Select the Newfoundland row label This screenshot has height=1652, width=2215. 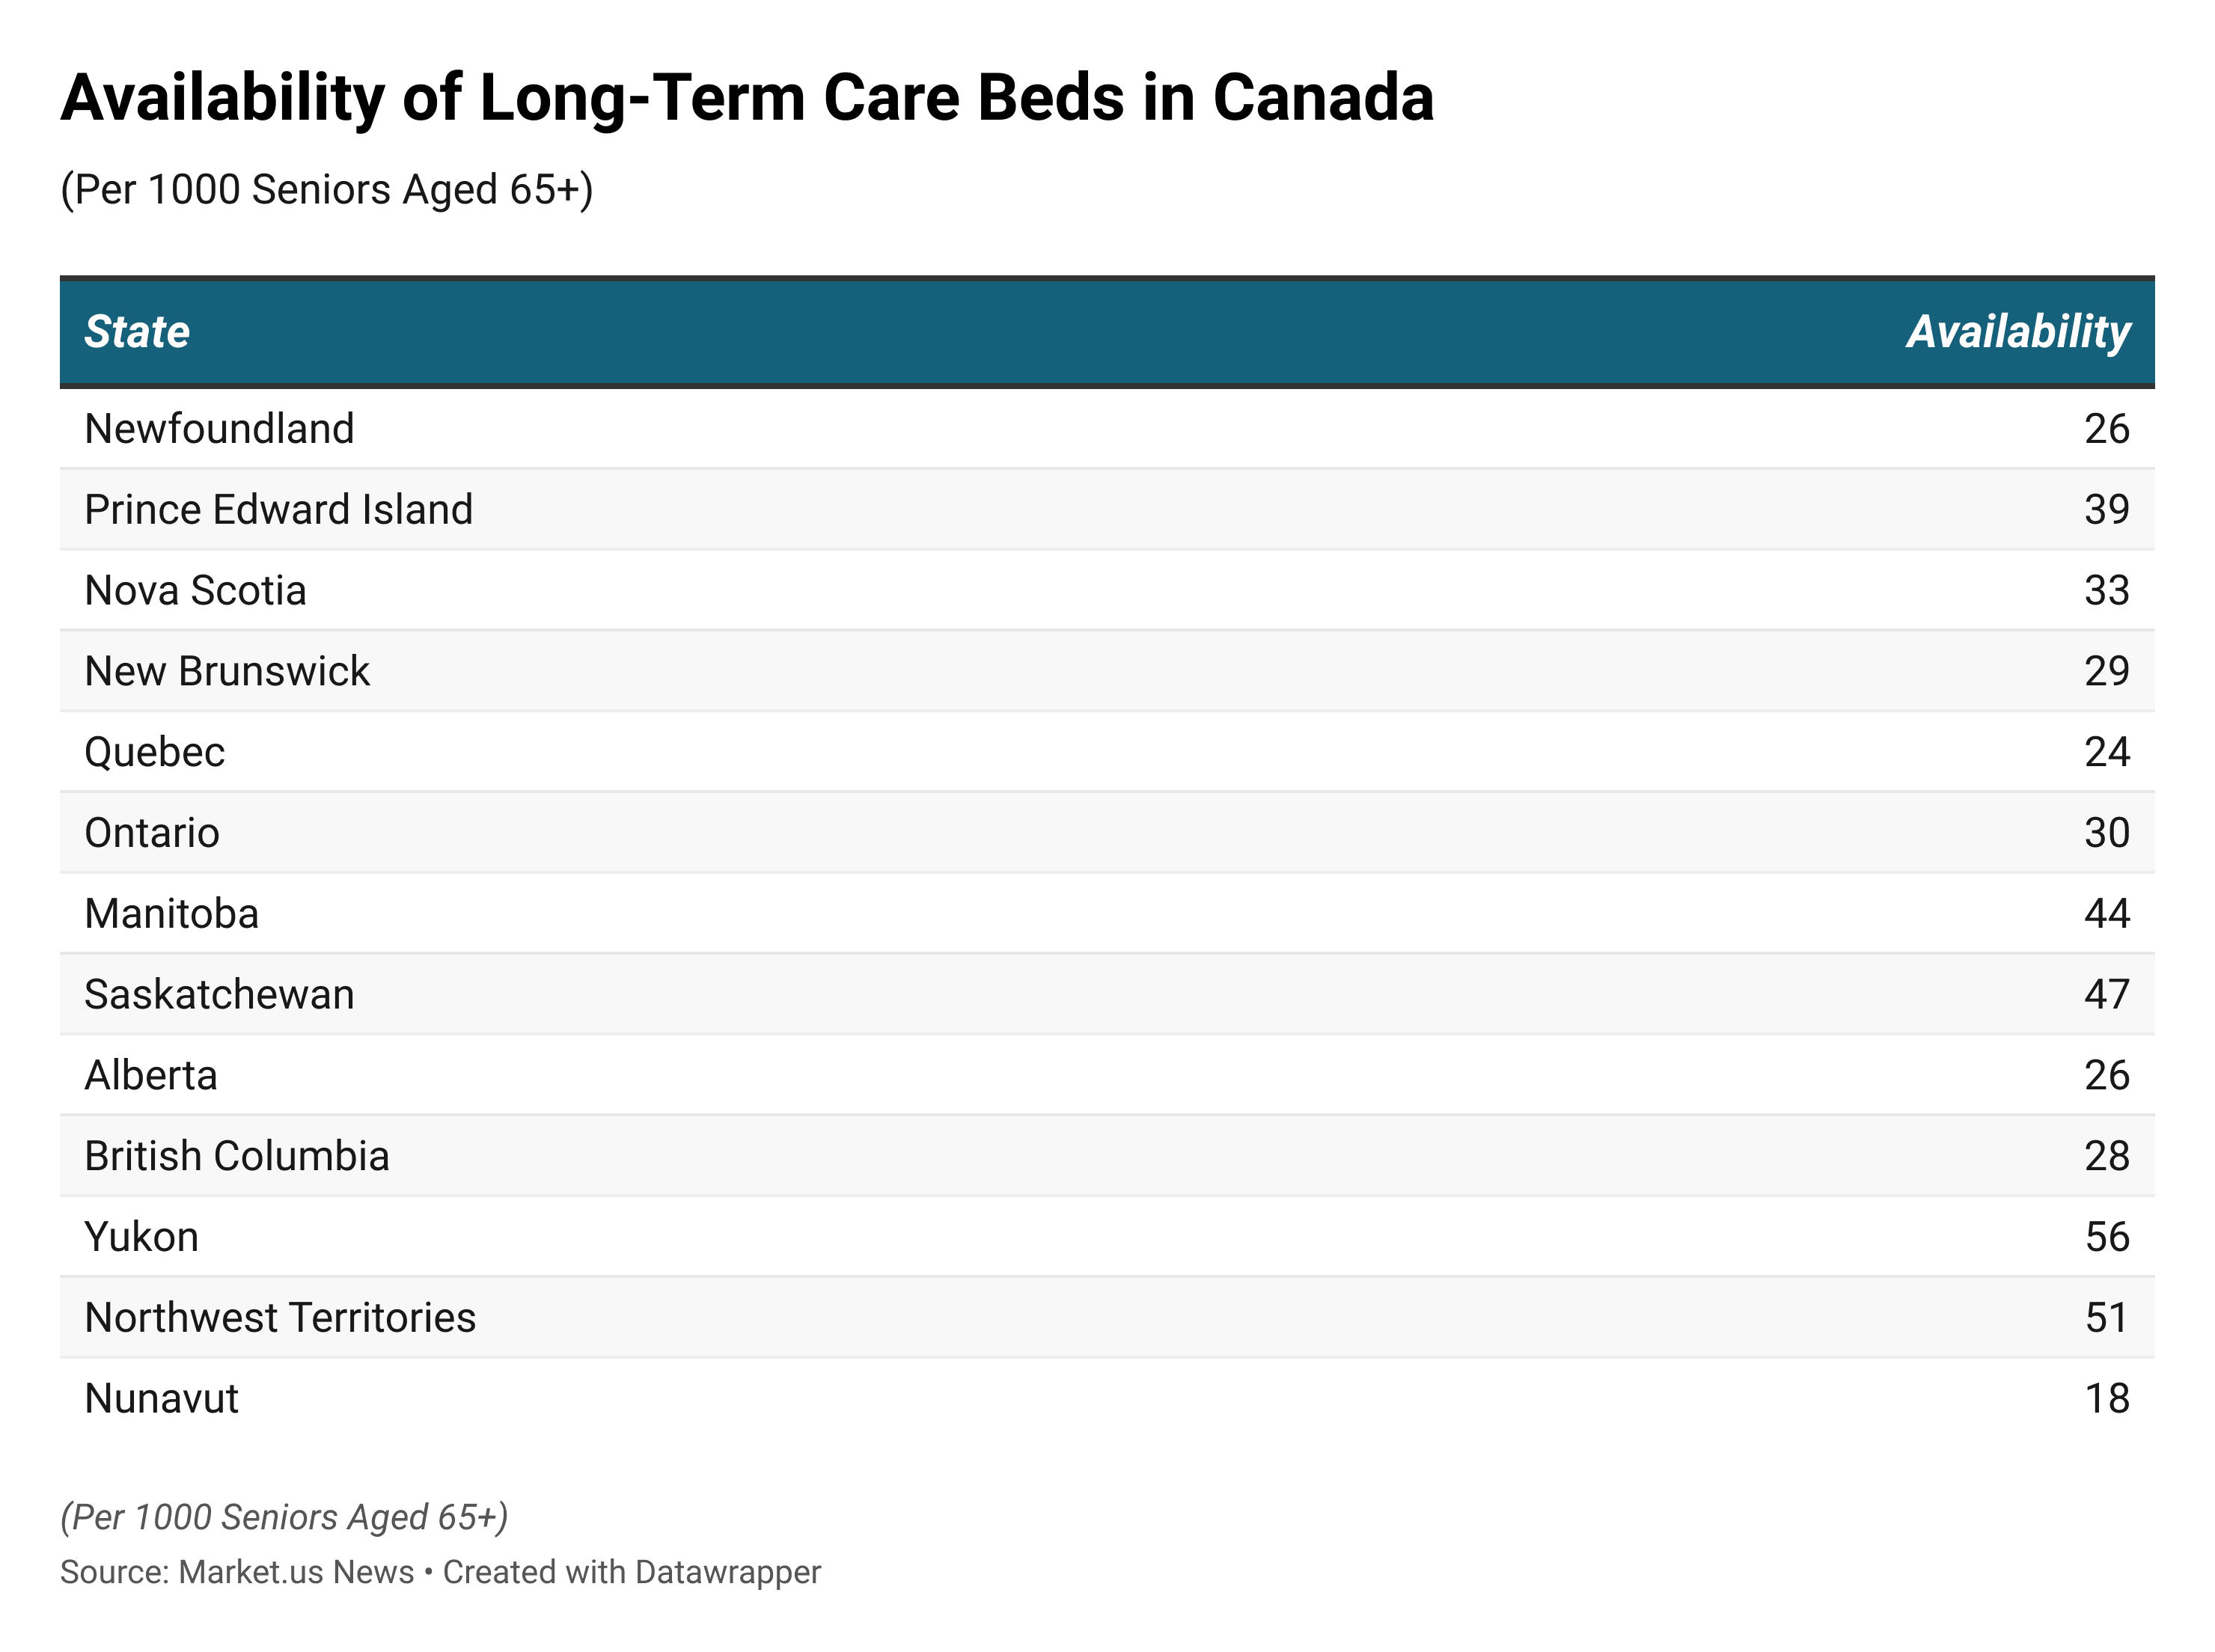point(219,429)
